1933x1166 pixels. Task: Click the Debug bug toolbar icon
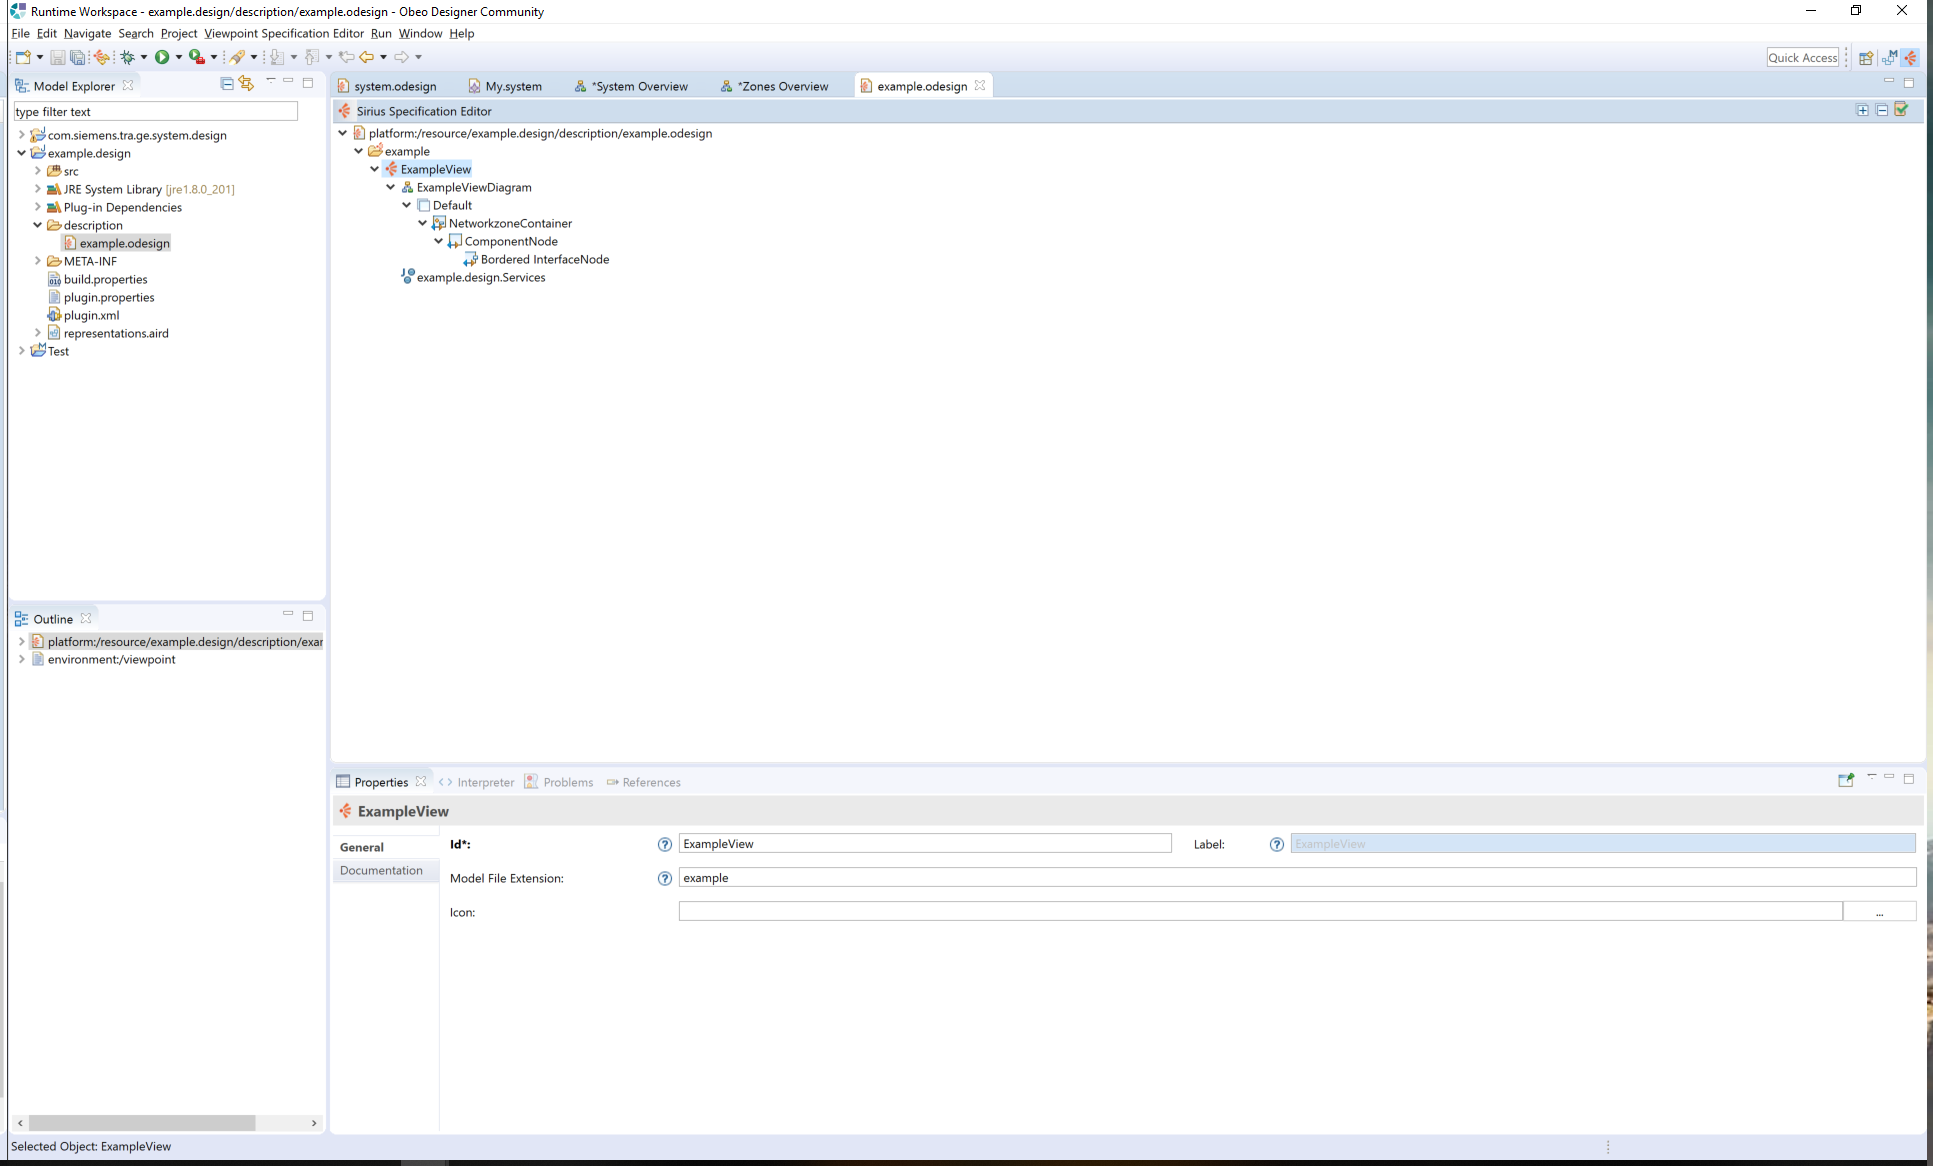(128, 57)
